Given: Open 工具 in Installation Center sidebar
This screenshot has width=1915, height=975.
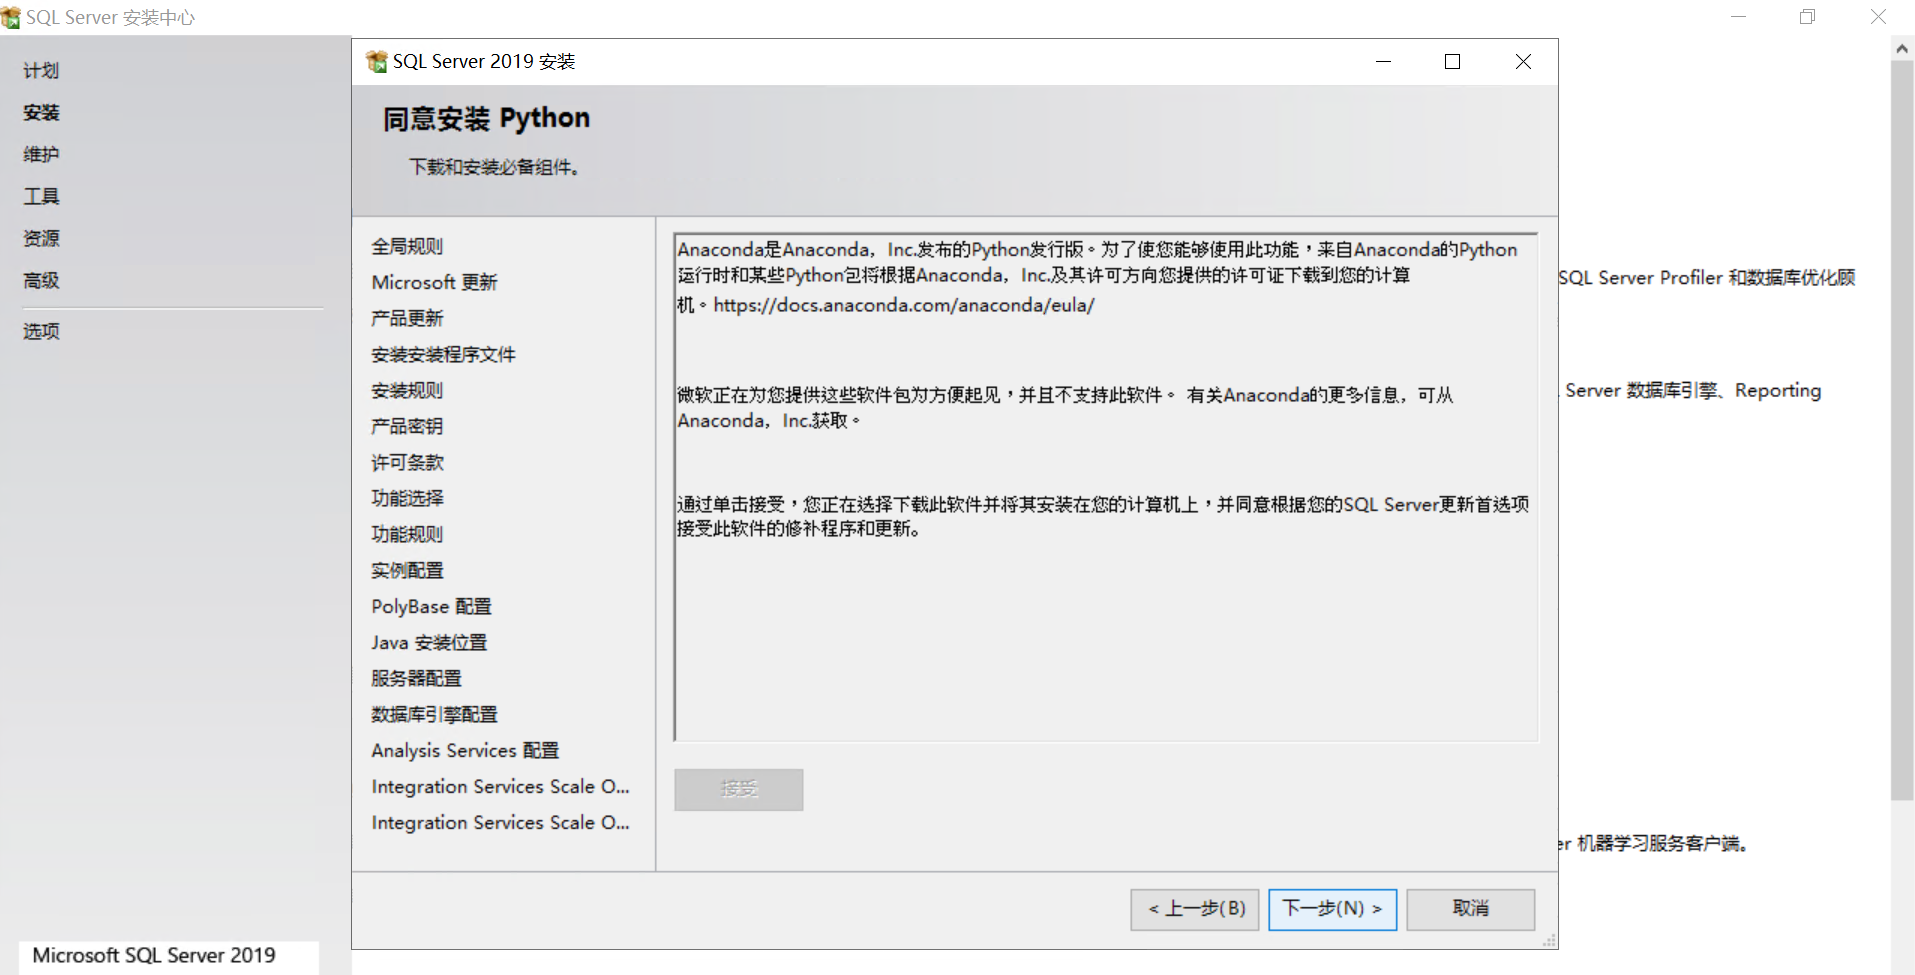Looking at the screenshot, I should (41, 197).
